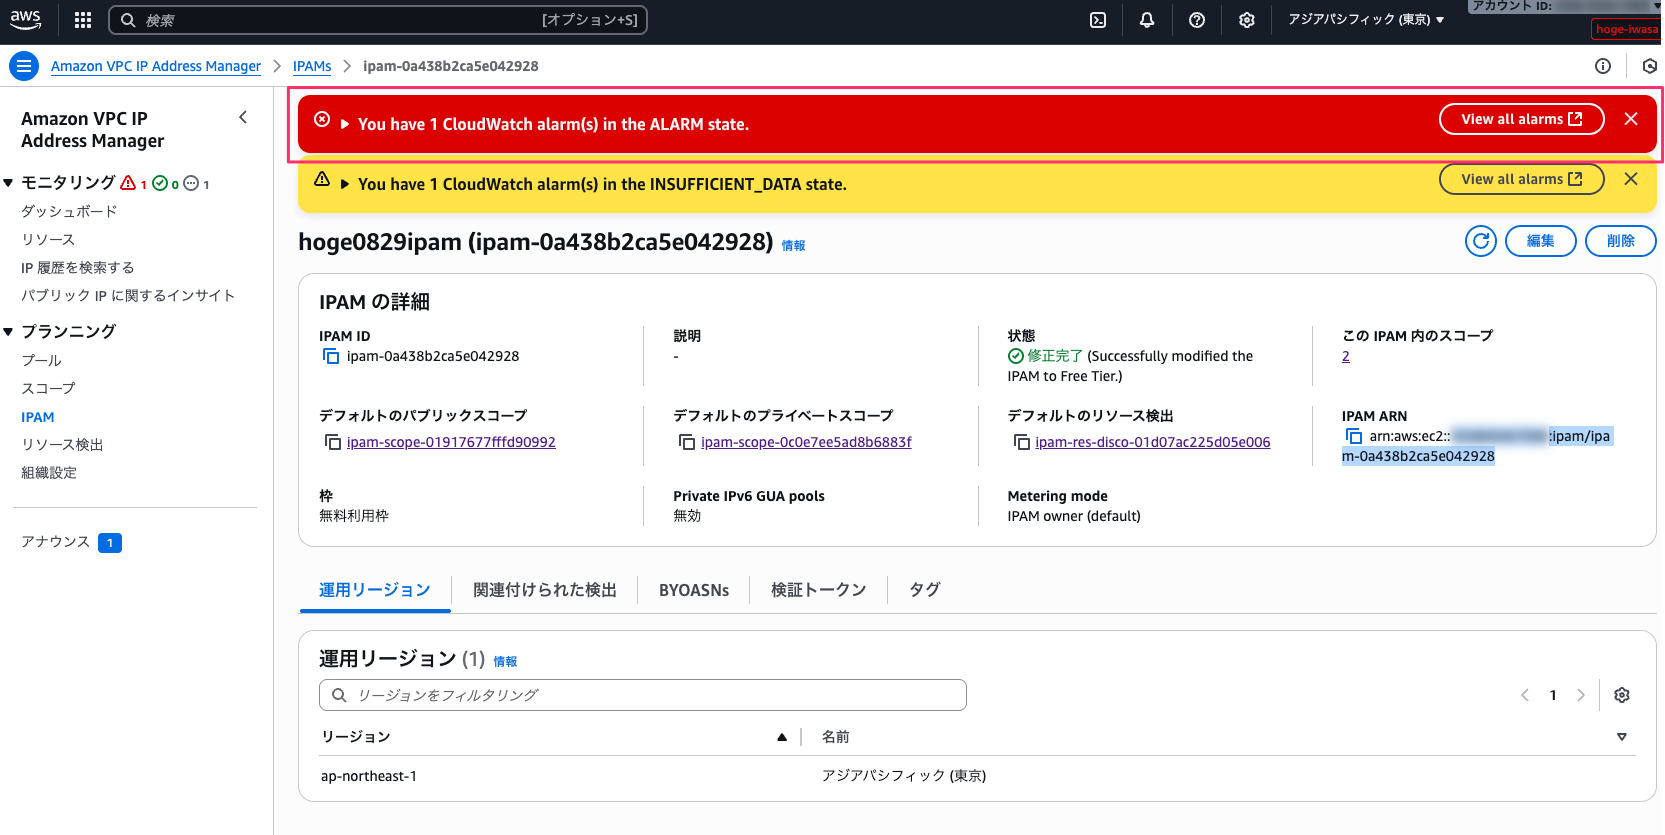Open ipam-res-disco-01d07ac225d05e006 link
The width and height of the screenshot is (1665, 835).
(1153, 442)
